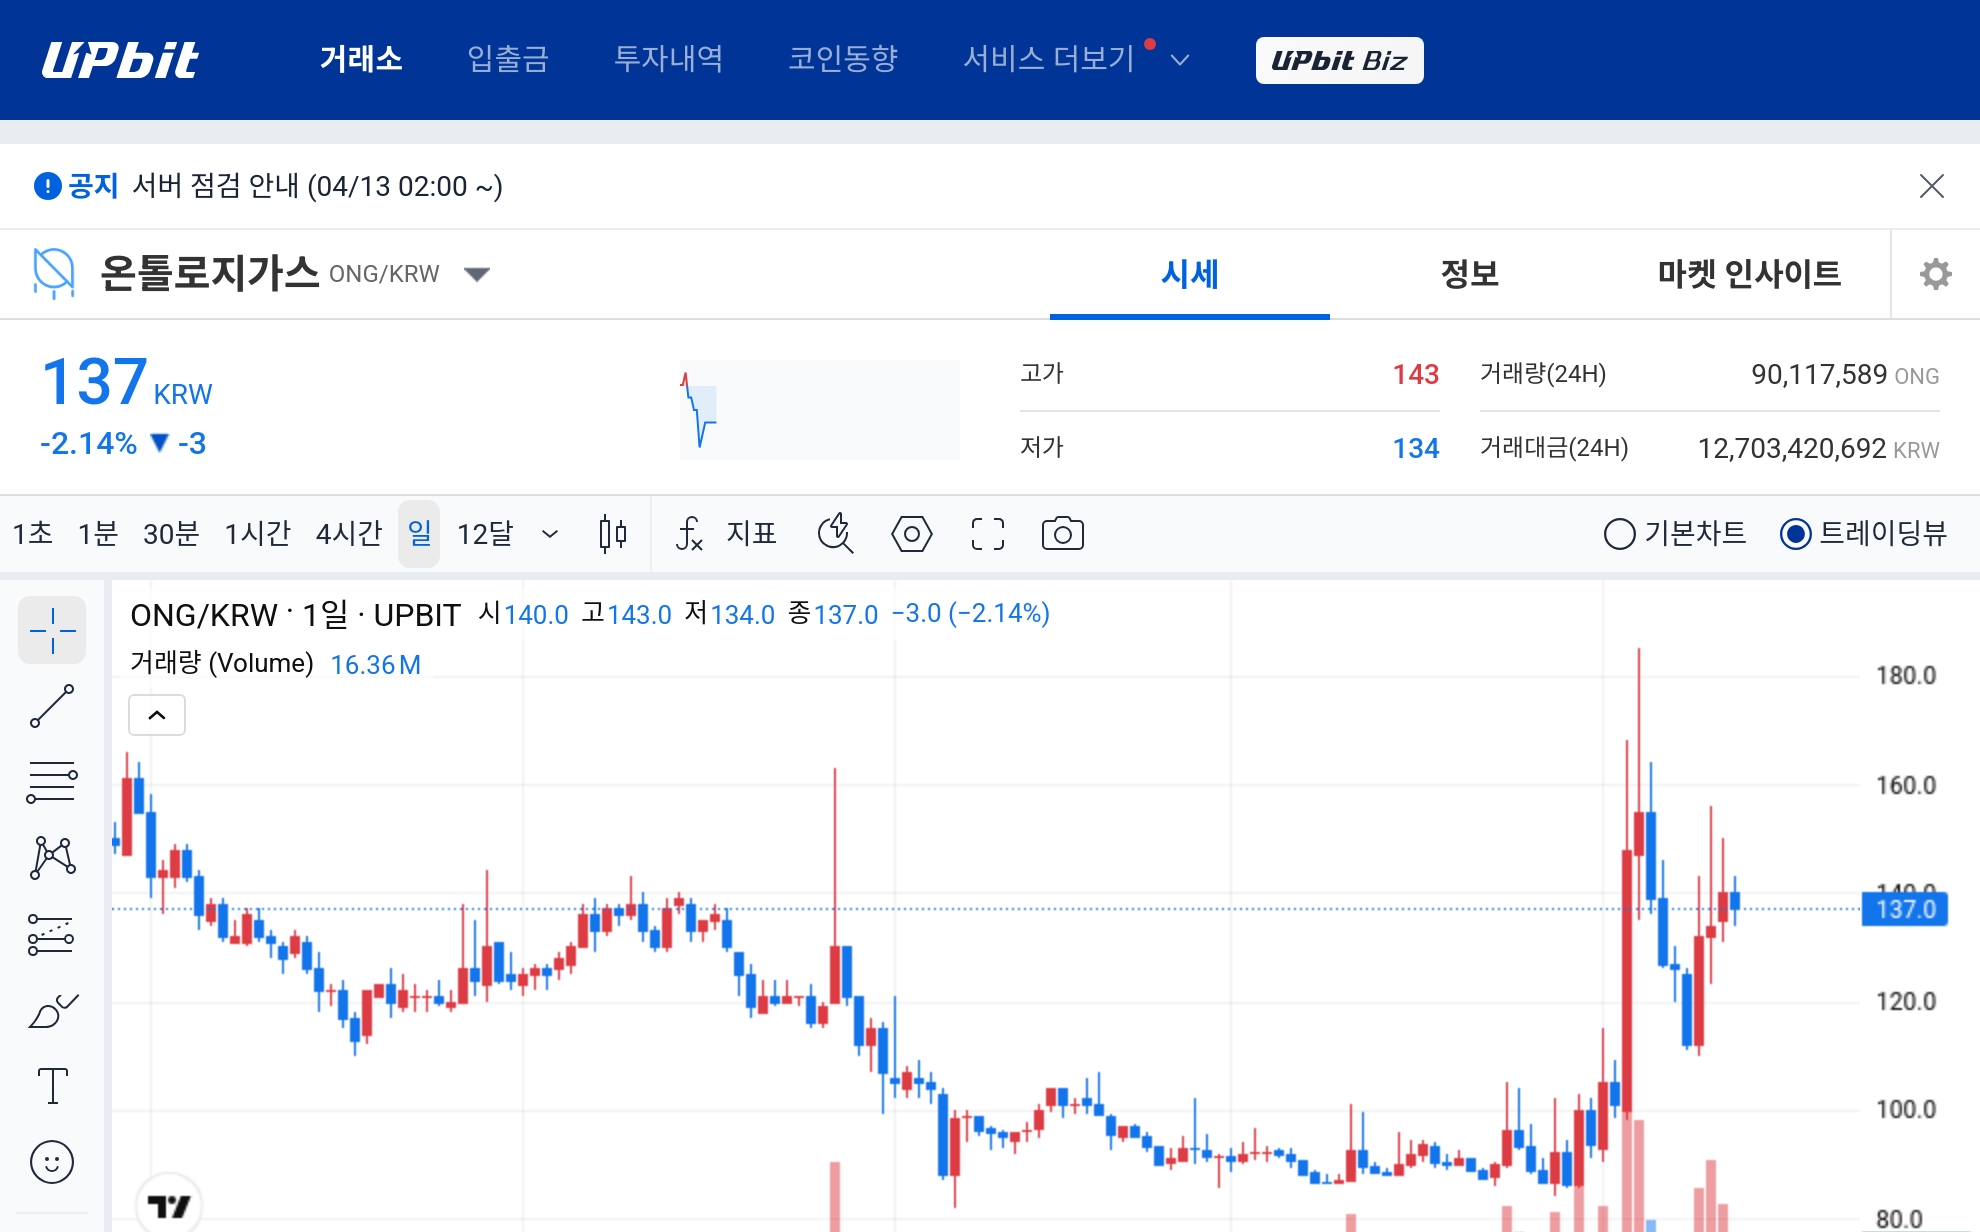Select the crosshair cursor tool
Image resolution: width=1980 pixels, height=1232 pixels.
(x=52, y=630)
